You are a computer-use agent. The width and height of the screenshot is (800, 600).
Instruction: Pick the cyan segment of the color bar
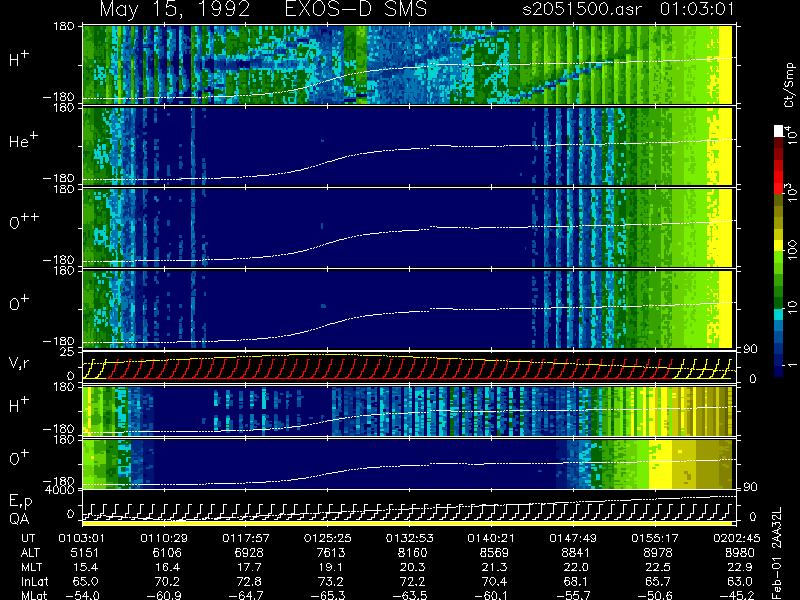coord(779,315)
